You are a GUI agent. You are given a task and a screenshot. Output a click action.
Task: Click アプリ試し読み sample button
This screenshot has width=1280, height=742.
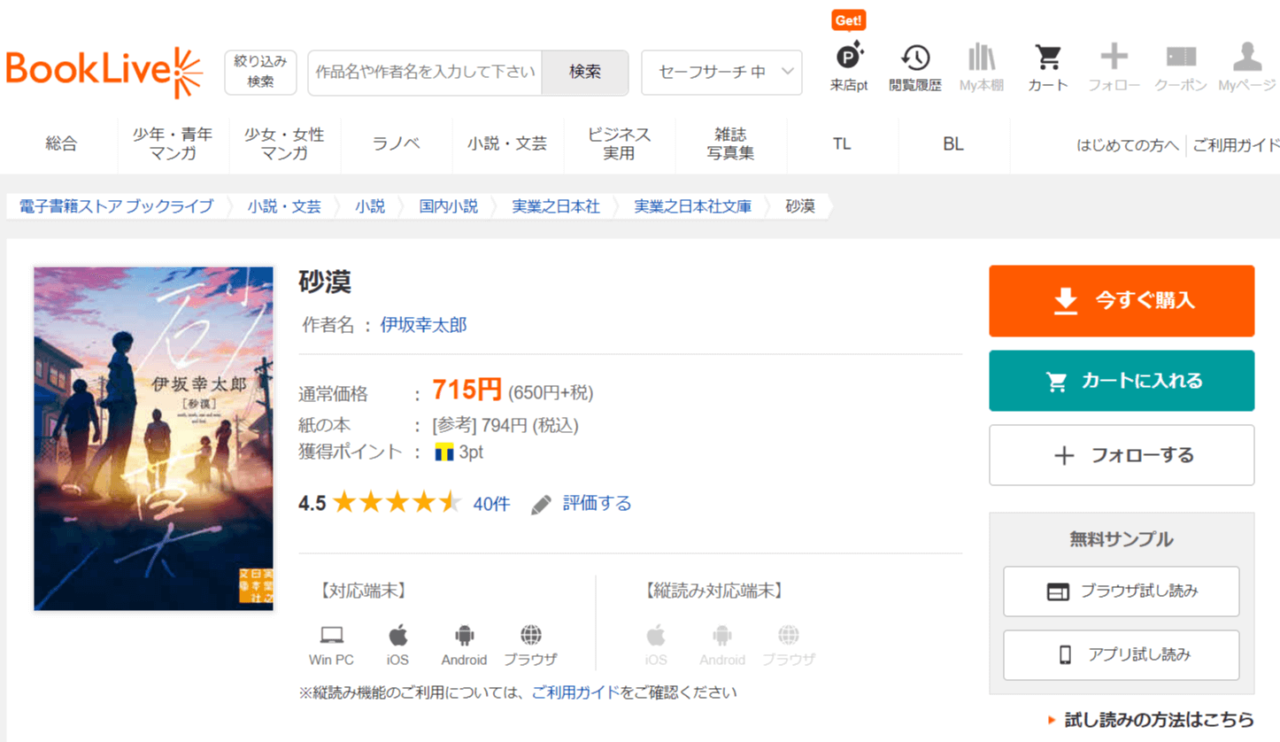(x=1121, y=655)
